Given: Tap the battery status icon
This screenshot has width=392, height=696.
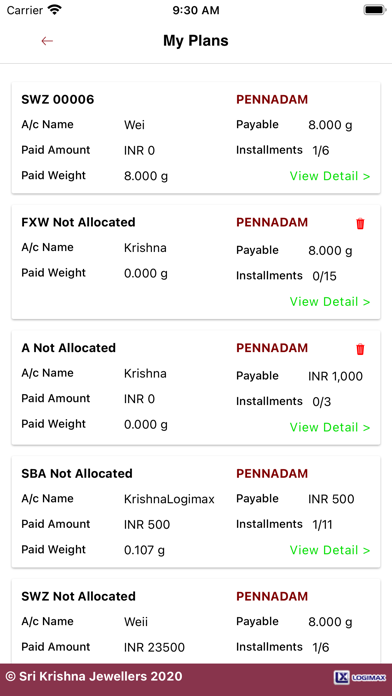Looking at the screenshot, I should 375,10.
